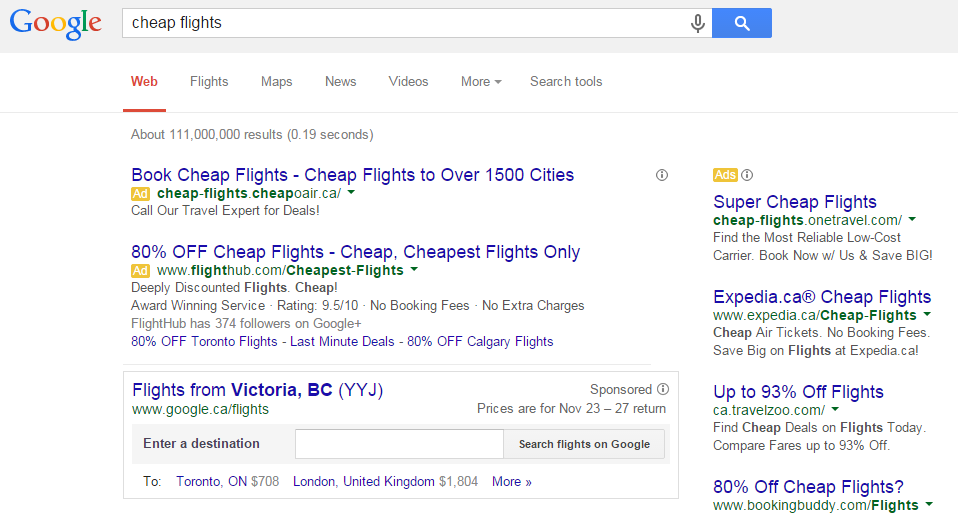
Task: Click info icon next to Sponsored label
Action: pyautogui.click(x=662, y=390)
